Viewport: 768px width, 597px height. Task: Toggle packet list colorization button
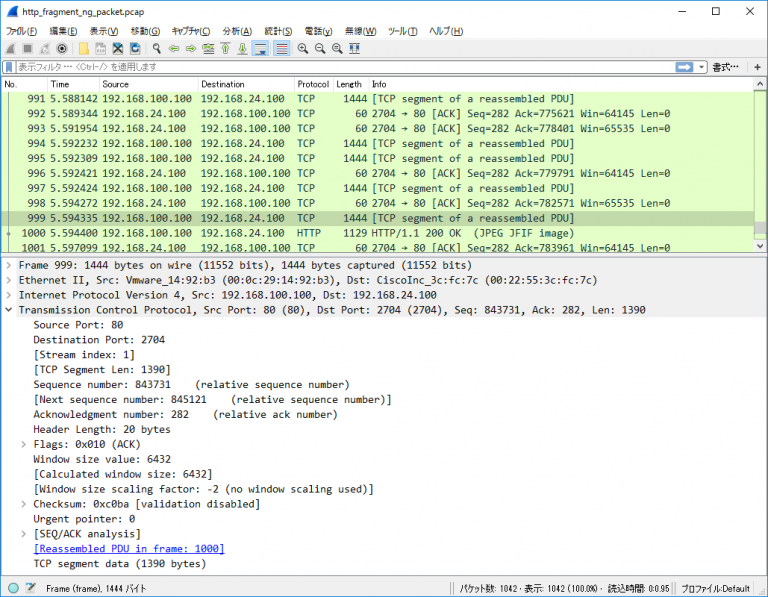pyautogui.click(x=281, y=48)
